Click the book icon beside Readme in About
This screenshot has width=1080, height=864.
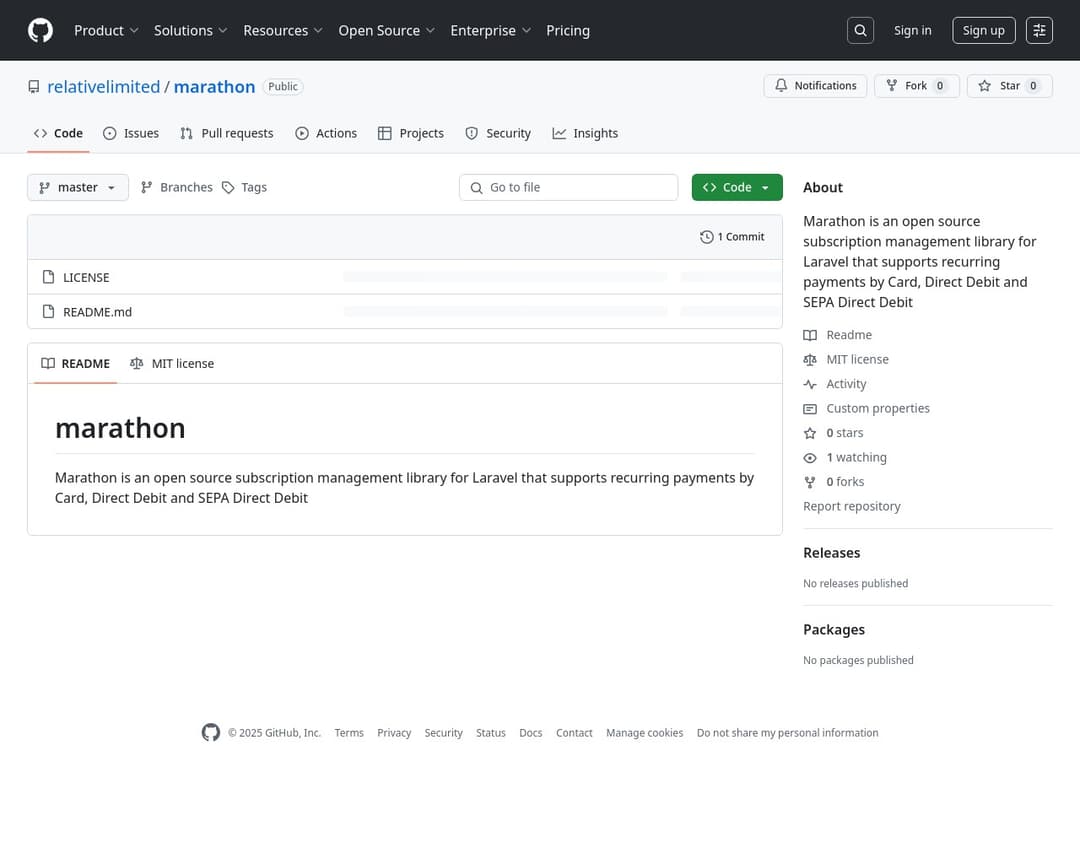[810, 335]
